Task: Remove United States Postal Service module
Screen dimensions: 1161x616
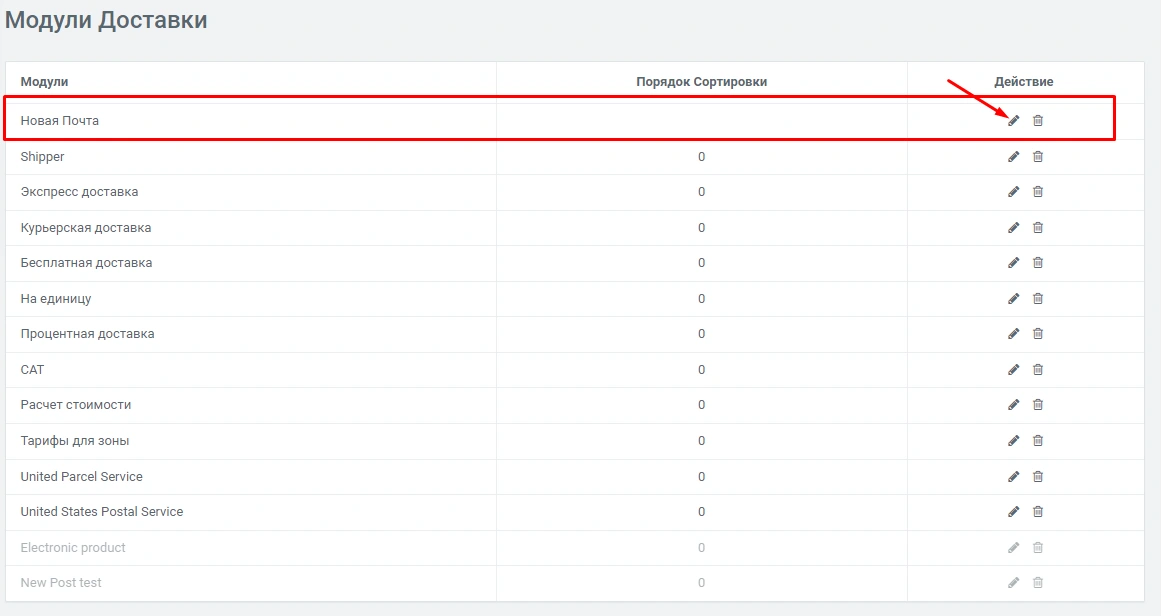Action: tap(1037, 512)
